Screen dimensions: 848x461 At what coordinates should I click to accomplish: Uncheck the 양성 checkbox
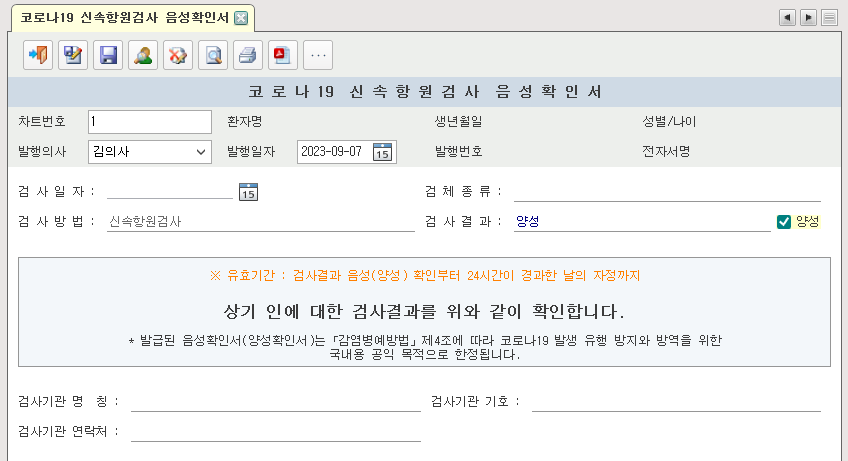(x=784, y=222)
